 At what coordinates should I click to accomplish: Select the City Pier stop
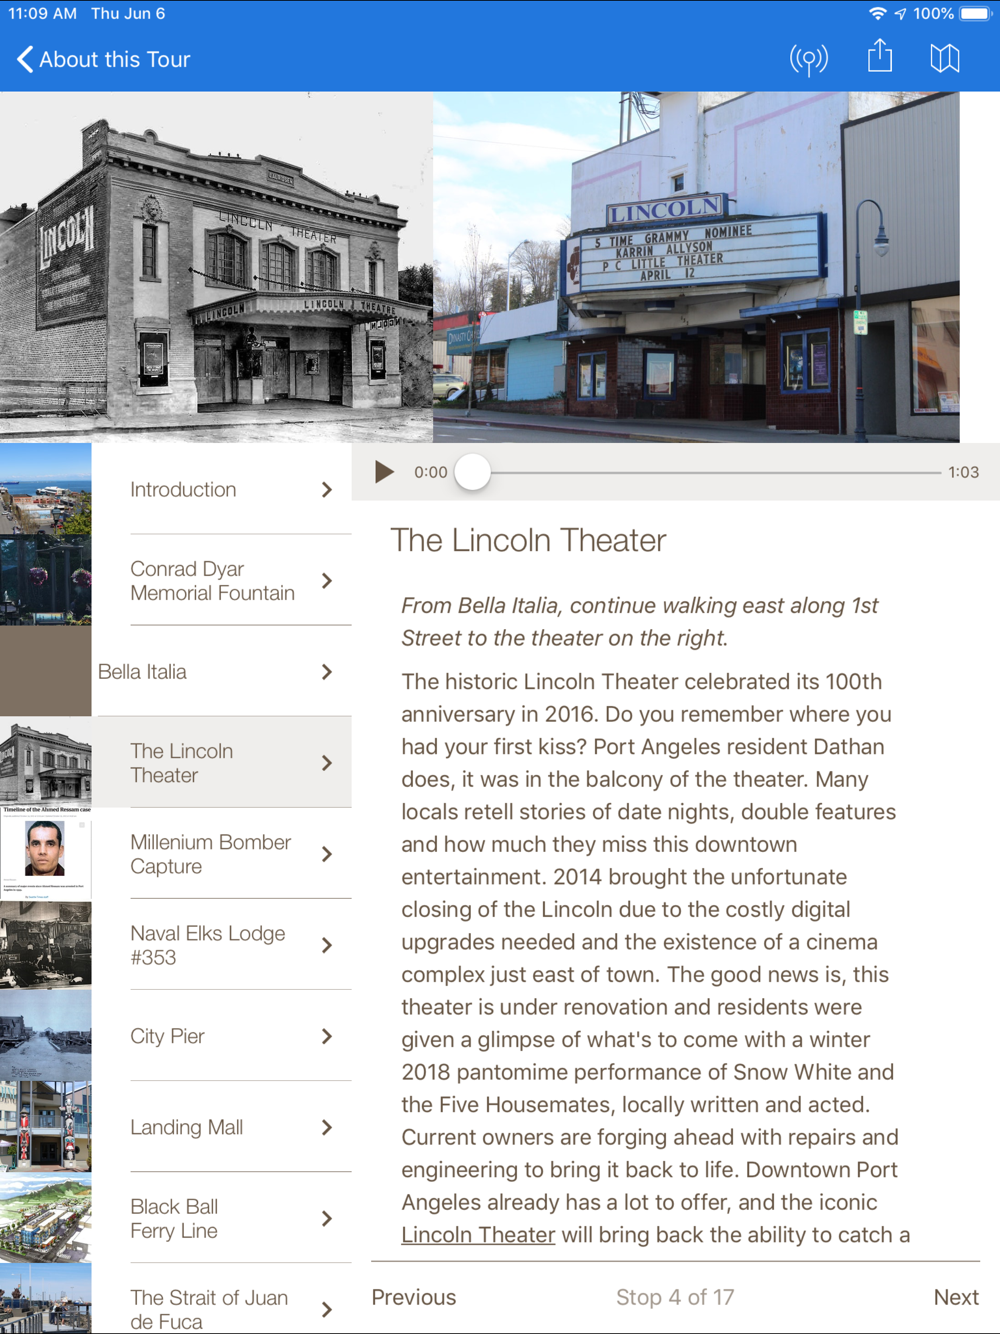click(176, 1035)
